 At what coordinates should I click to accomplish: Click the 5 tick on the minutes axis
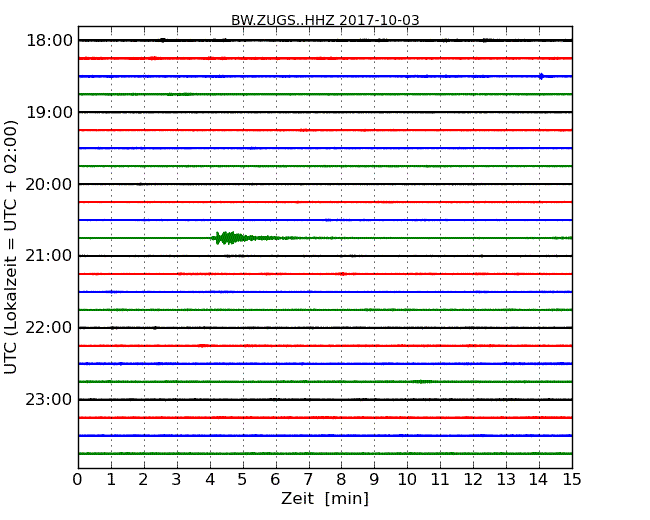[243, 480]
